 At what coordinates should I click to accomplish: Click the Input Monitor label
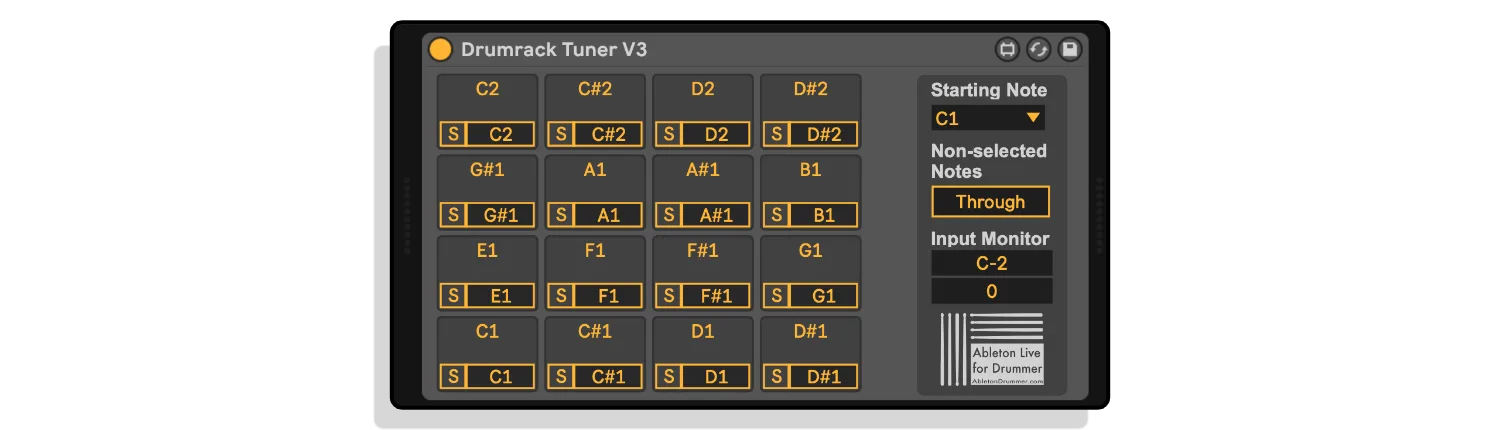(990, 239)
